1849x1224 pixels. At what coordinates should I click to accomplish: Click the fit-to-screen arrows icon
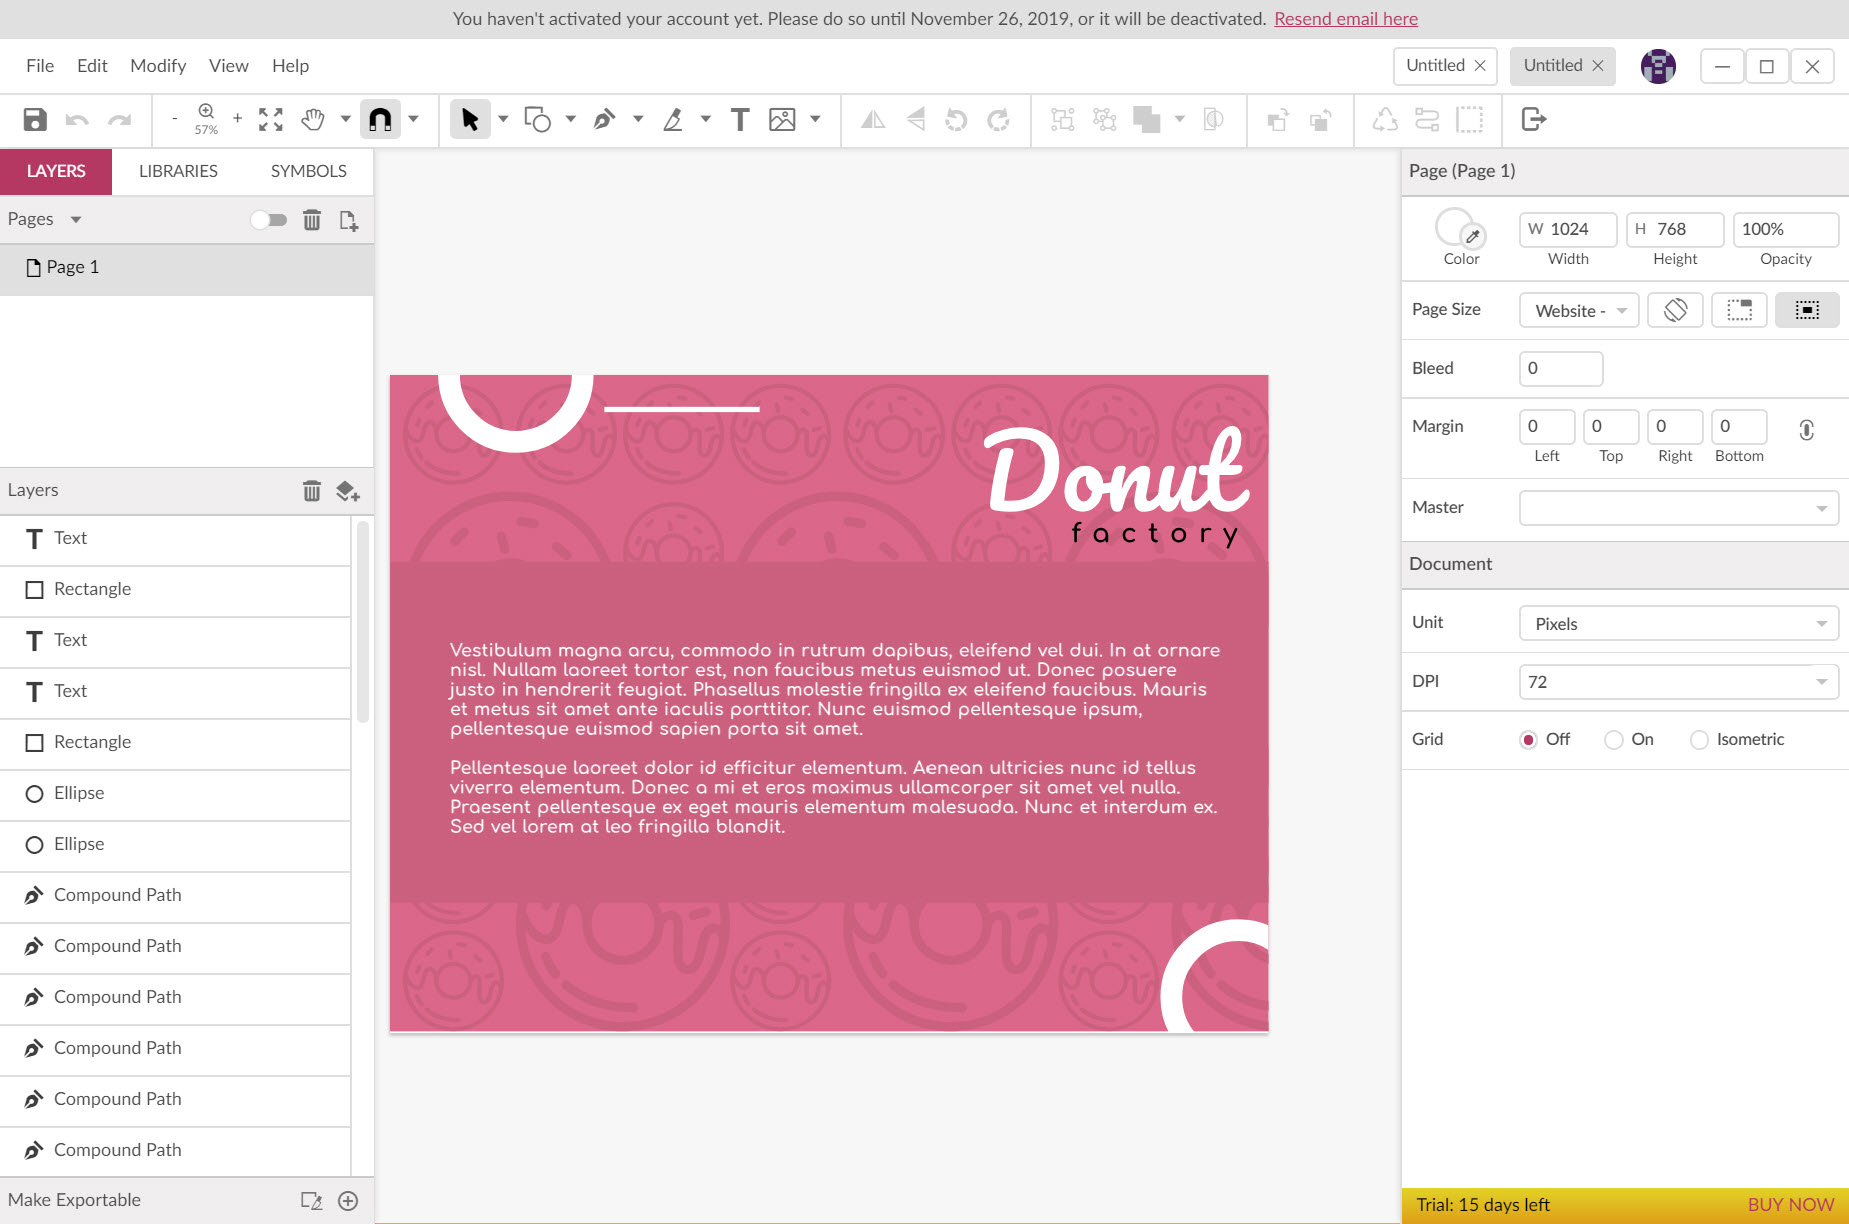pos(270,120)
